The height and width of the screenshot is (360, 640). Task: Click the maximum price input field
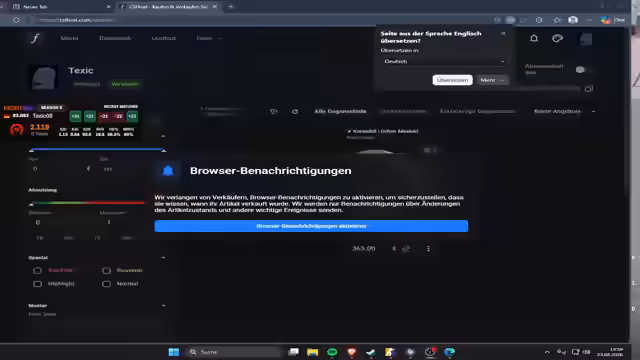tap(131, 169)
